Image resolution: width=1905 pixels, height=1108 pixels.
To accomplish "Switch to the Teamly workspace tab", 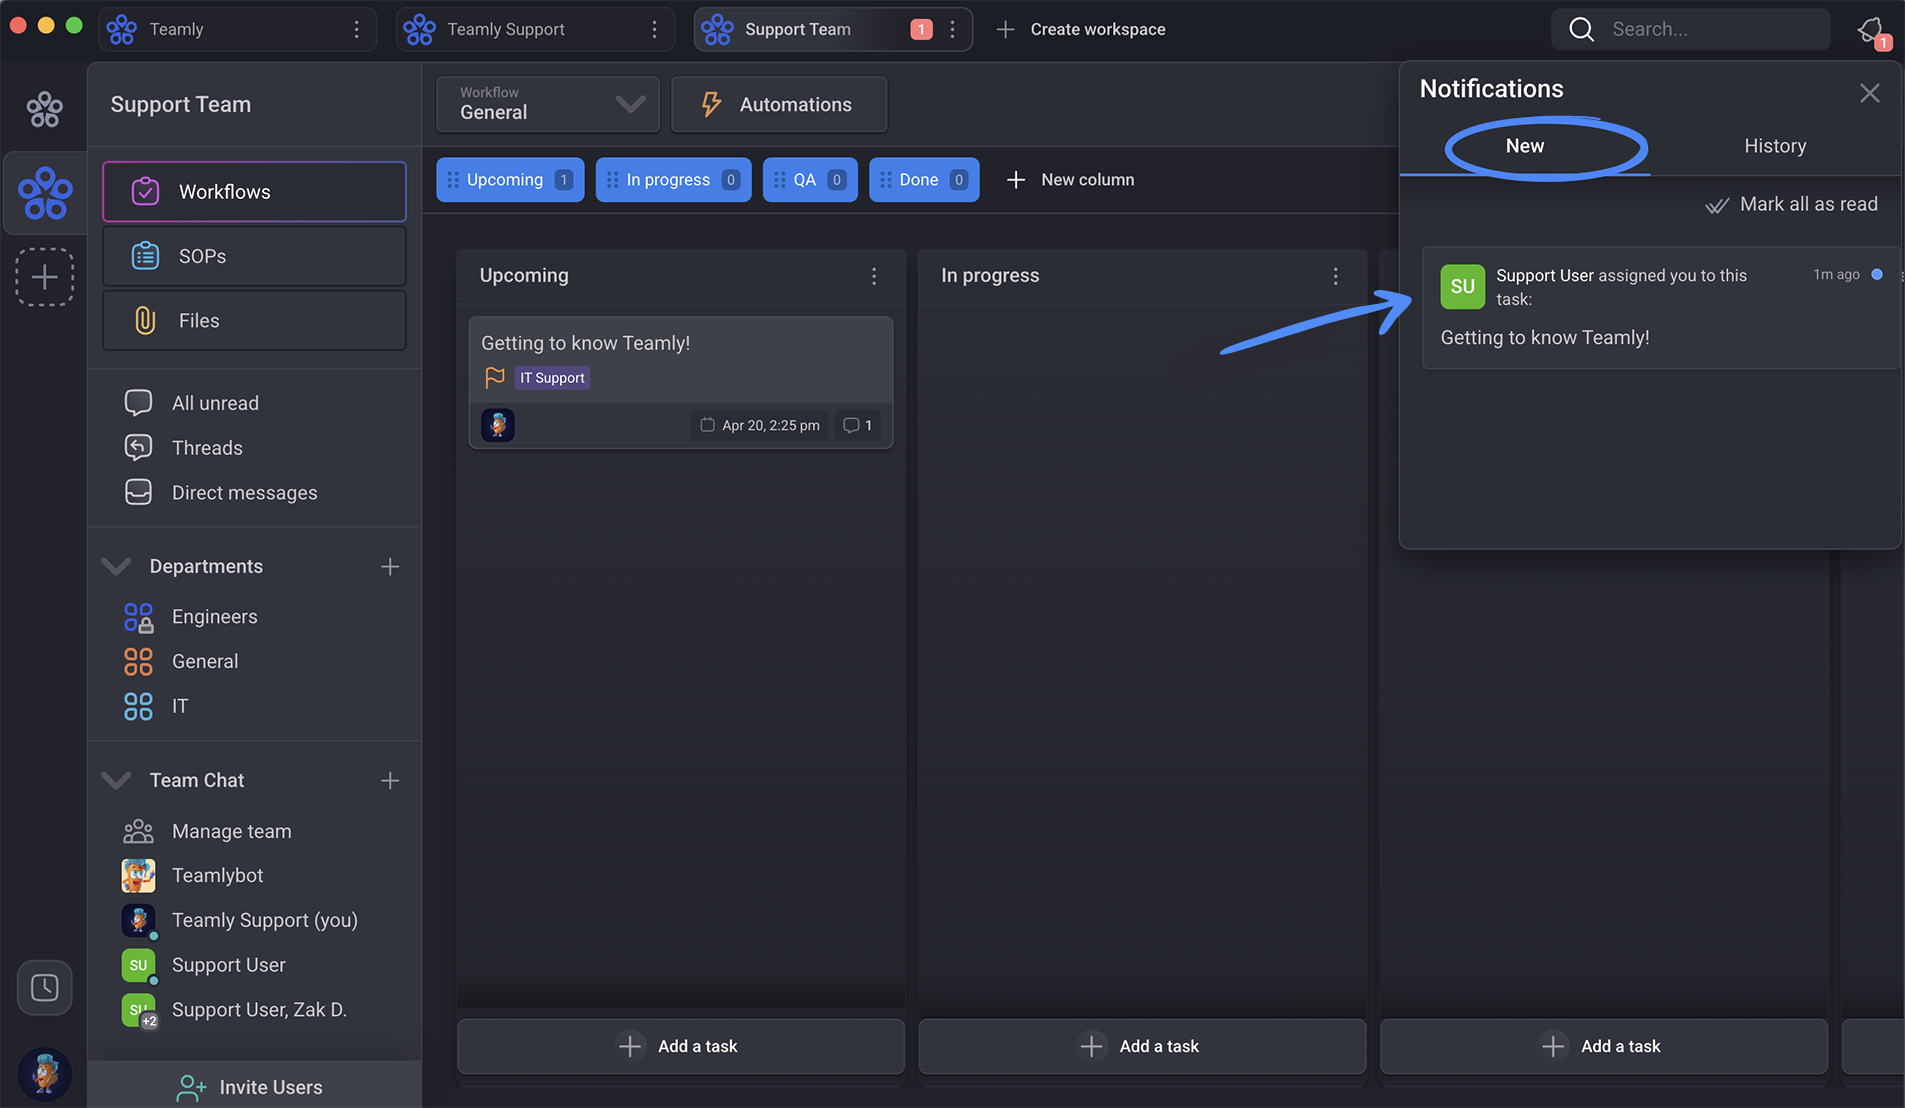I will coord(237,30).
